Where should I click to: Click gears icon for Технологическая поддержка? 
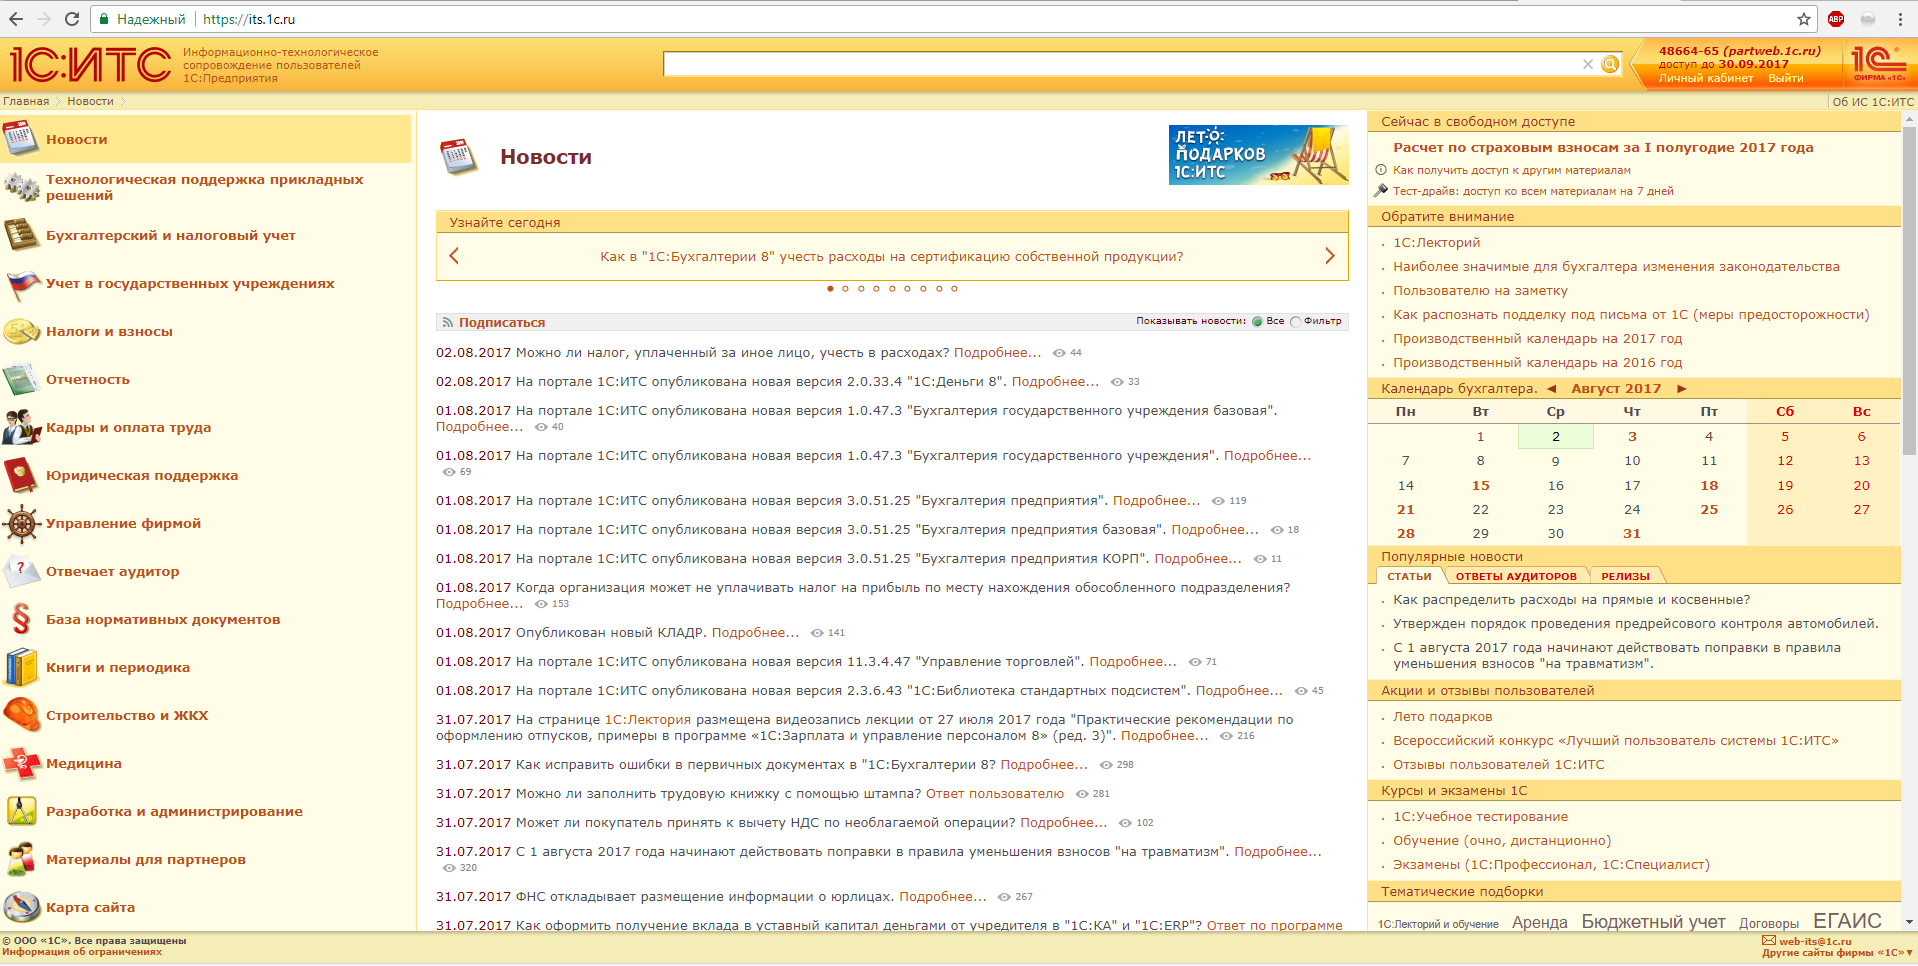[x=20, y=187]
